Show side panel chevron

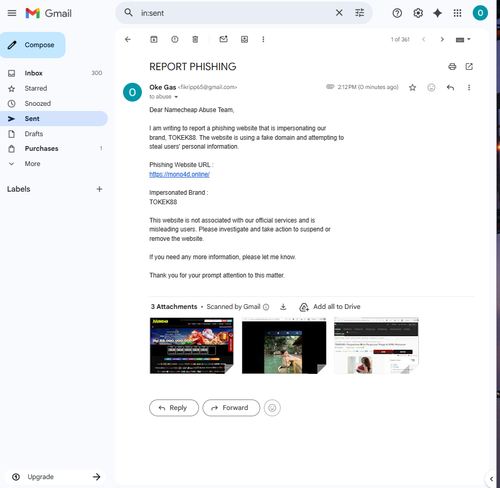pos(491,479)
